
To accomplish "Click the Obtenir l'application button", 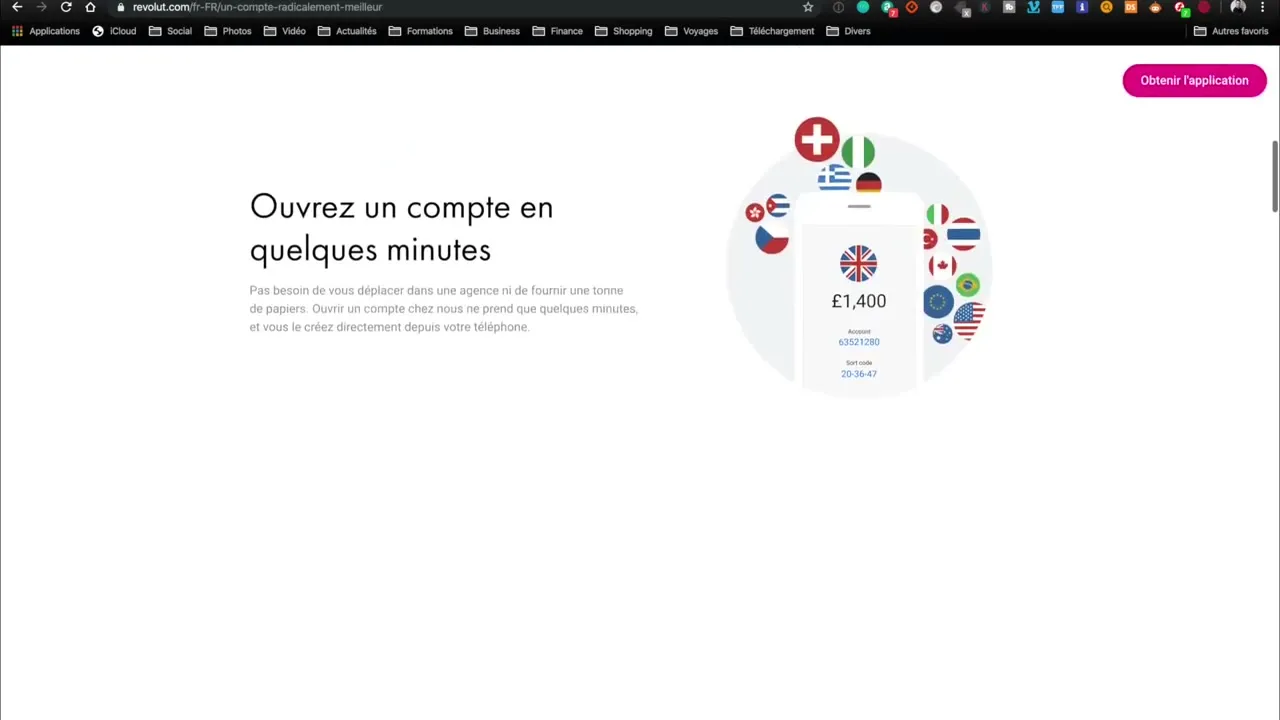I will pyautogui.click(x=1194, y=80).
